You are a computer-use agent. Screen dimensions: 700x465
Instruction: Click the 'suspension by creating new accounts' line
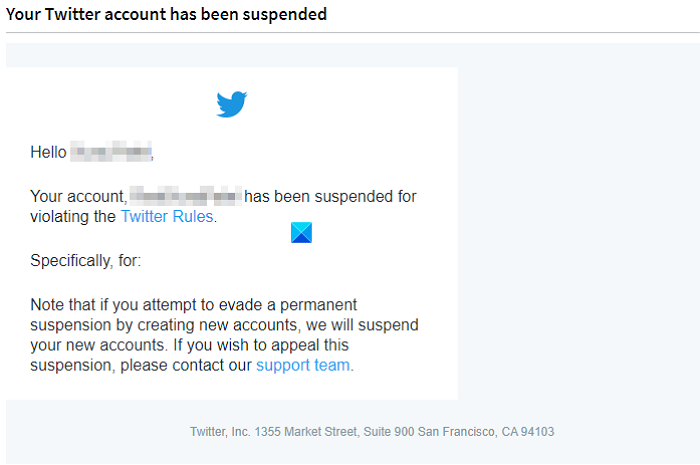224,325
